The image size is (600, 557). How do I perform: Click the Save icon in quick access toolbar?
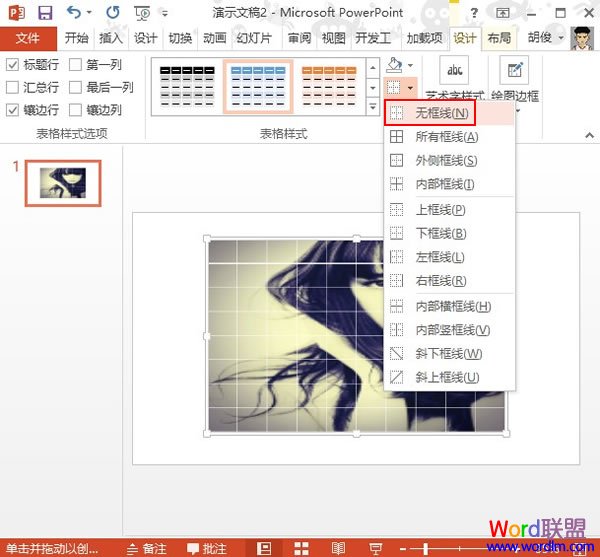point(45,13)
